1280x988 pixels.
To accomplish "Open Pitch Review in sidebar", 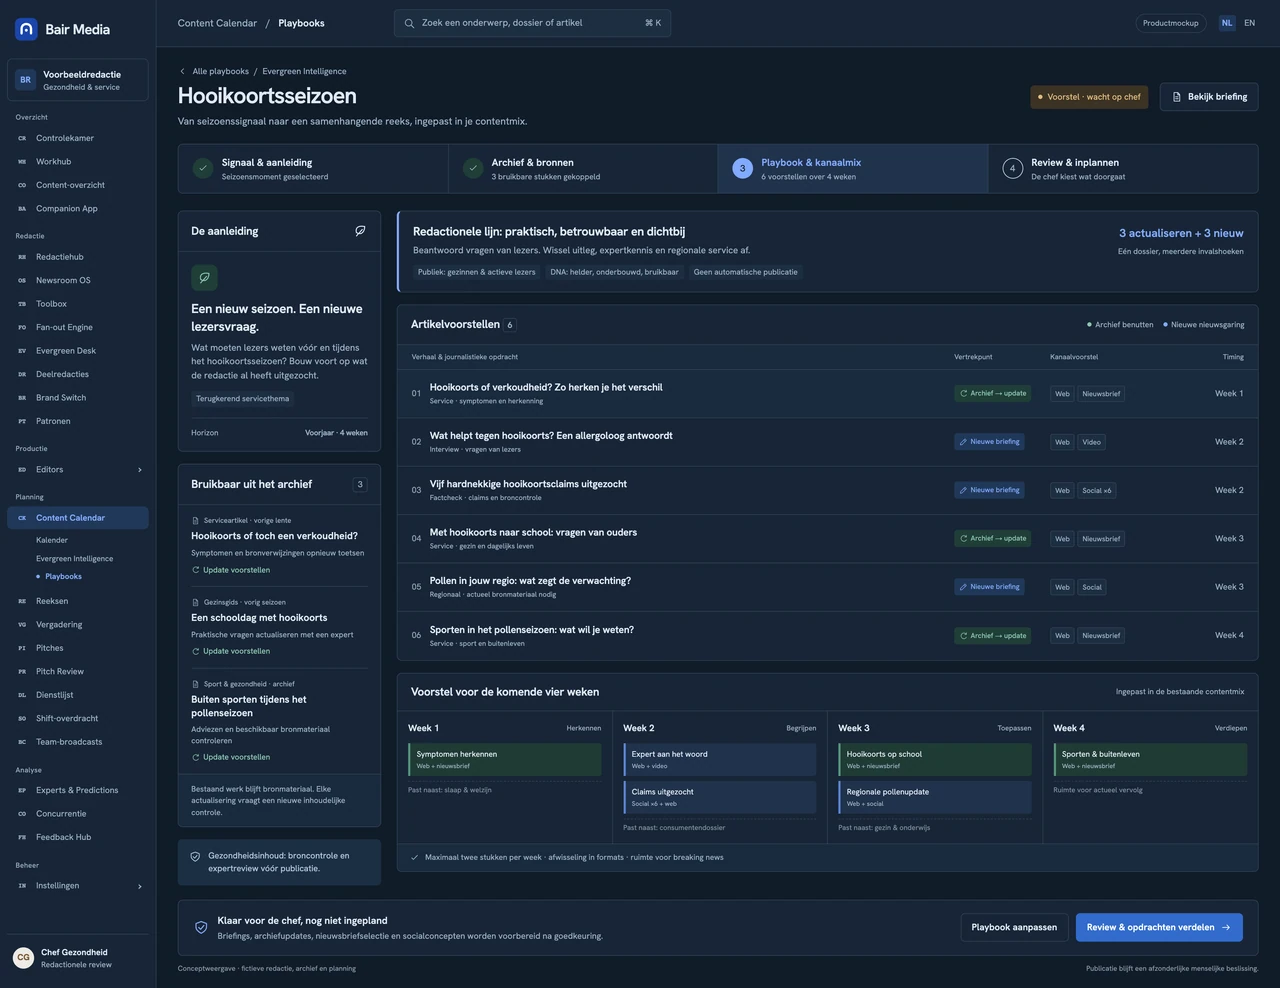I will click(x=78, y=672).
